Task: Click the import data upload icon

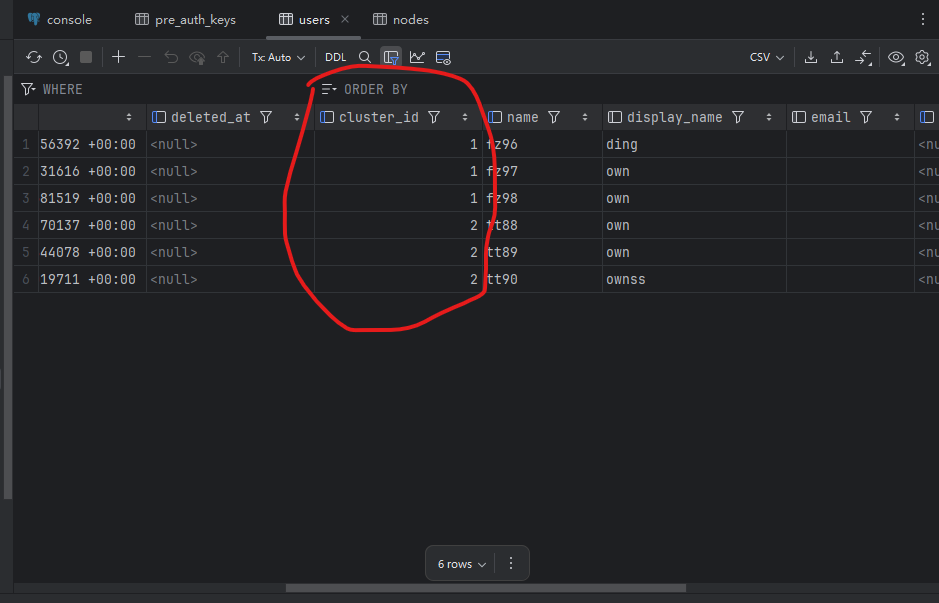Action: (x=838, y=58)
